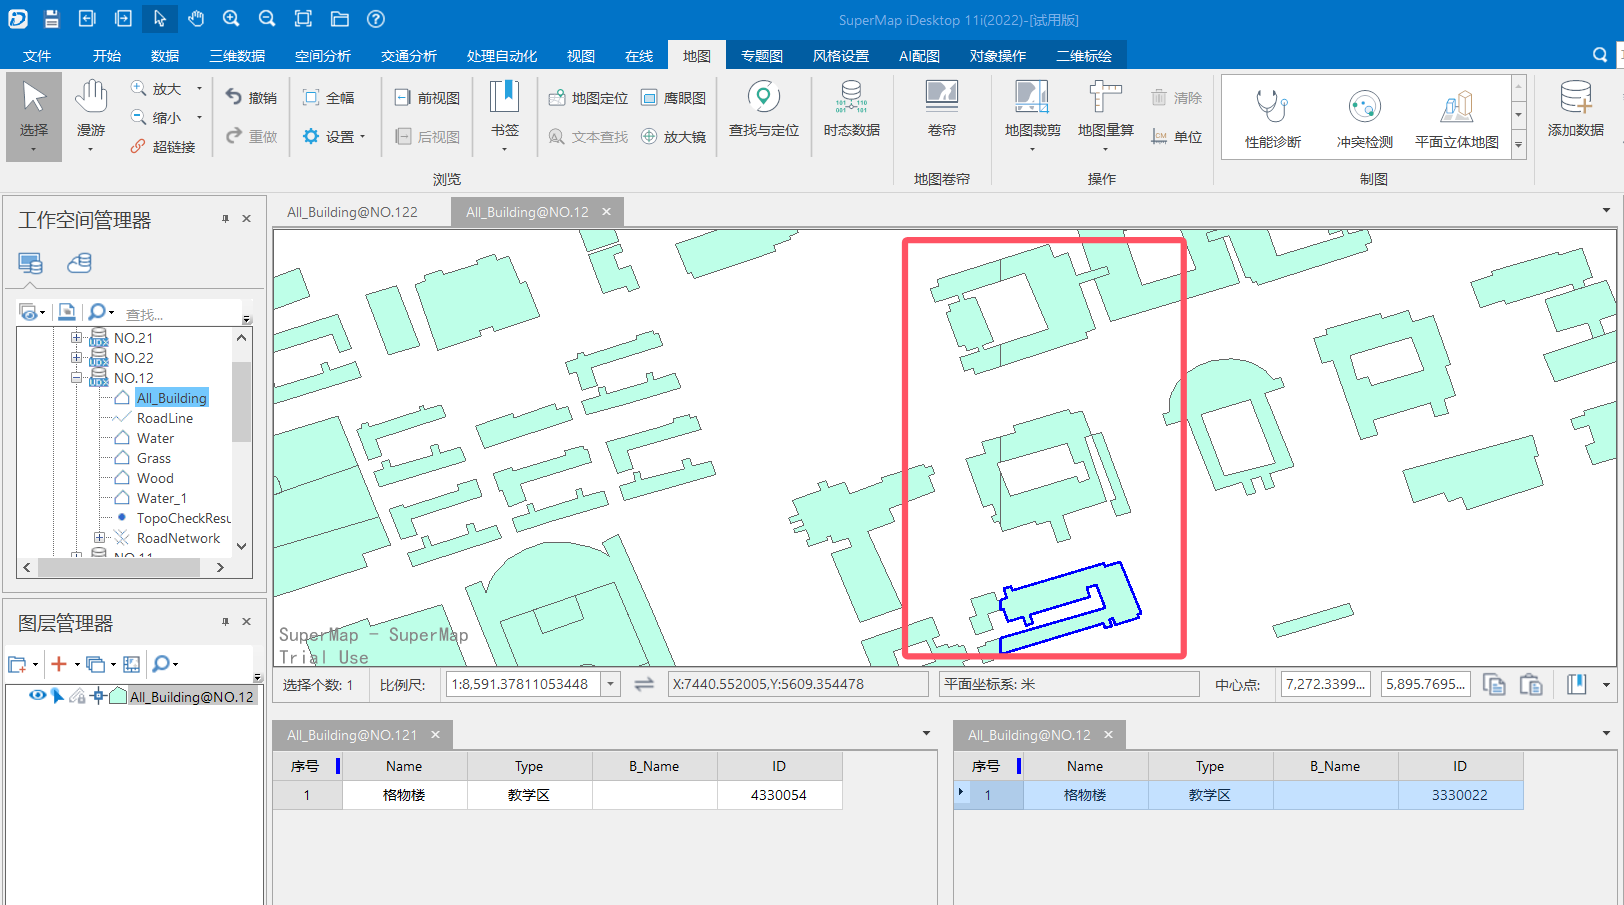Open the 书签 bookmark tool
This screenshot has width=1624, height=905.
(x=505, y=116)
